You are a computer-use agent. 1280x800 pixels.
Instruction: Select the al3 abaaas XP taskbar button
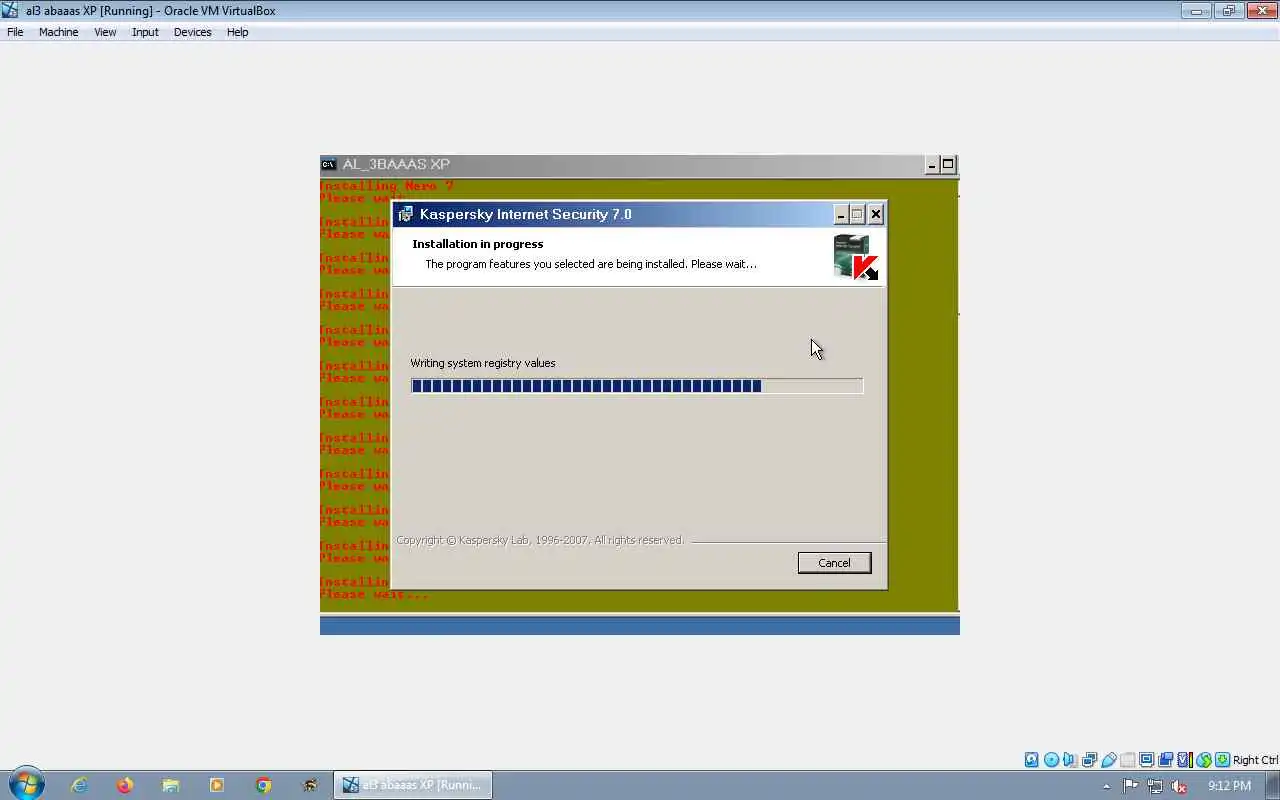pyautogui.click(x=412, y=785)
